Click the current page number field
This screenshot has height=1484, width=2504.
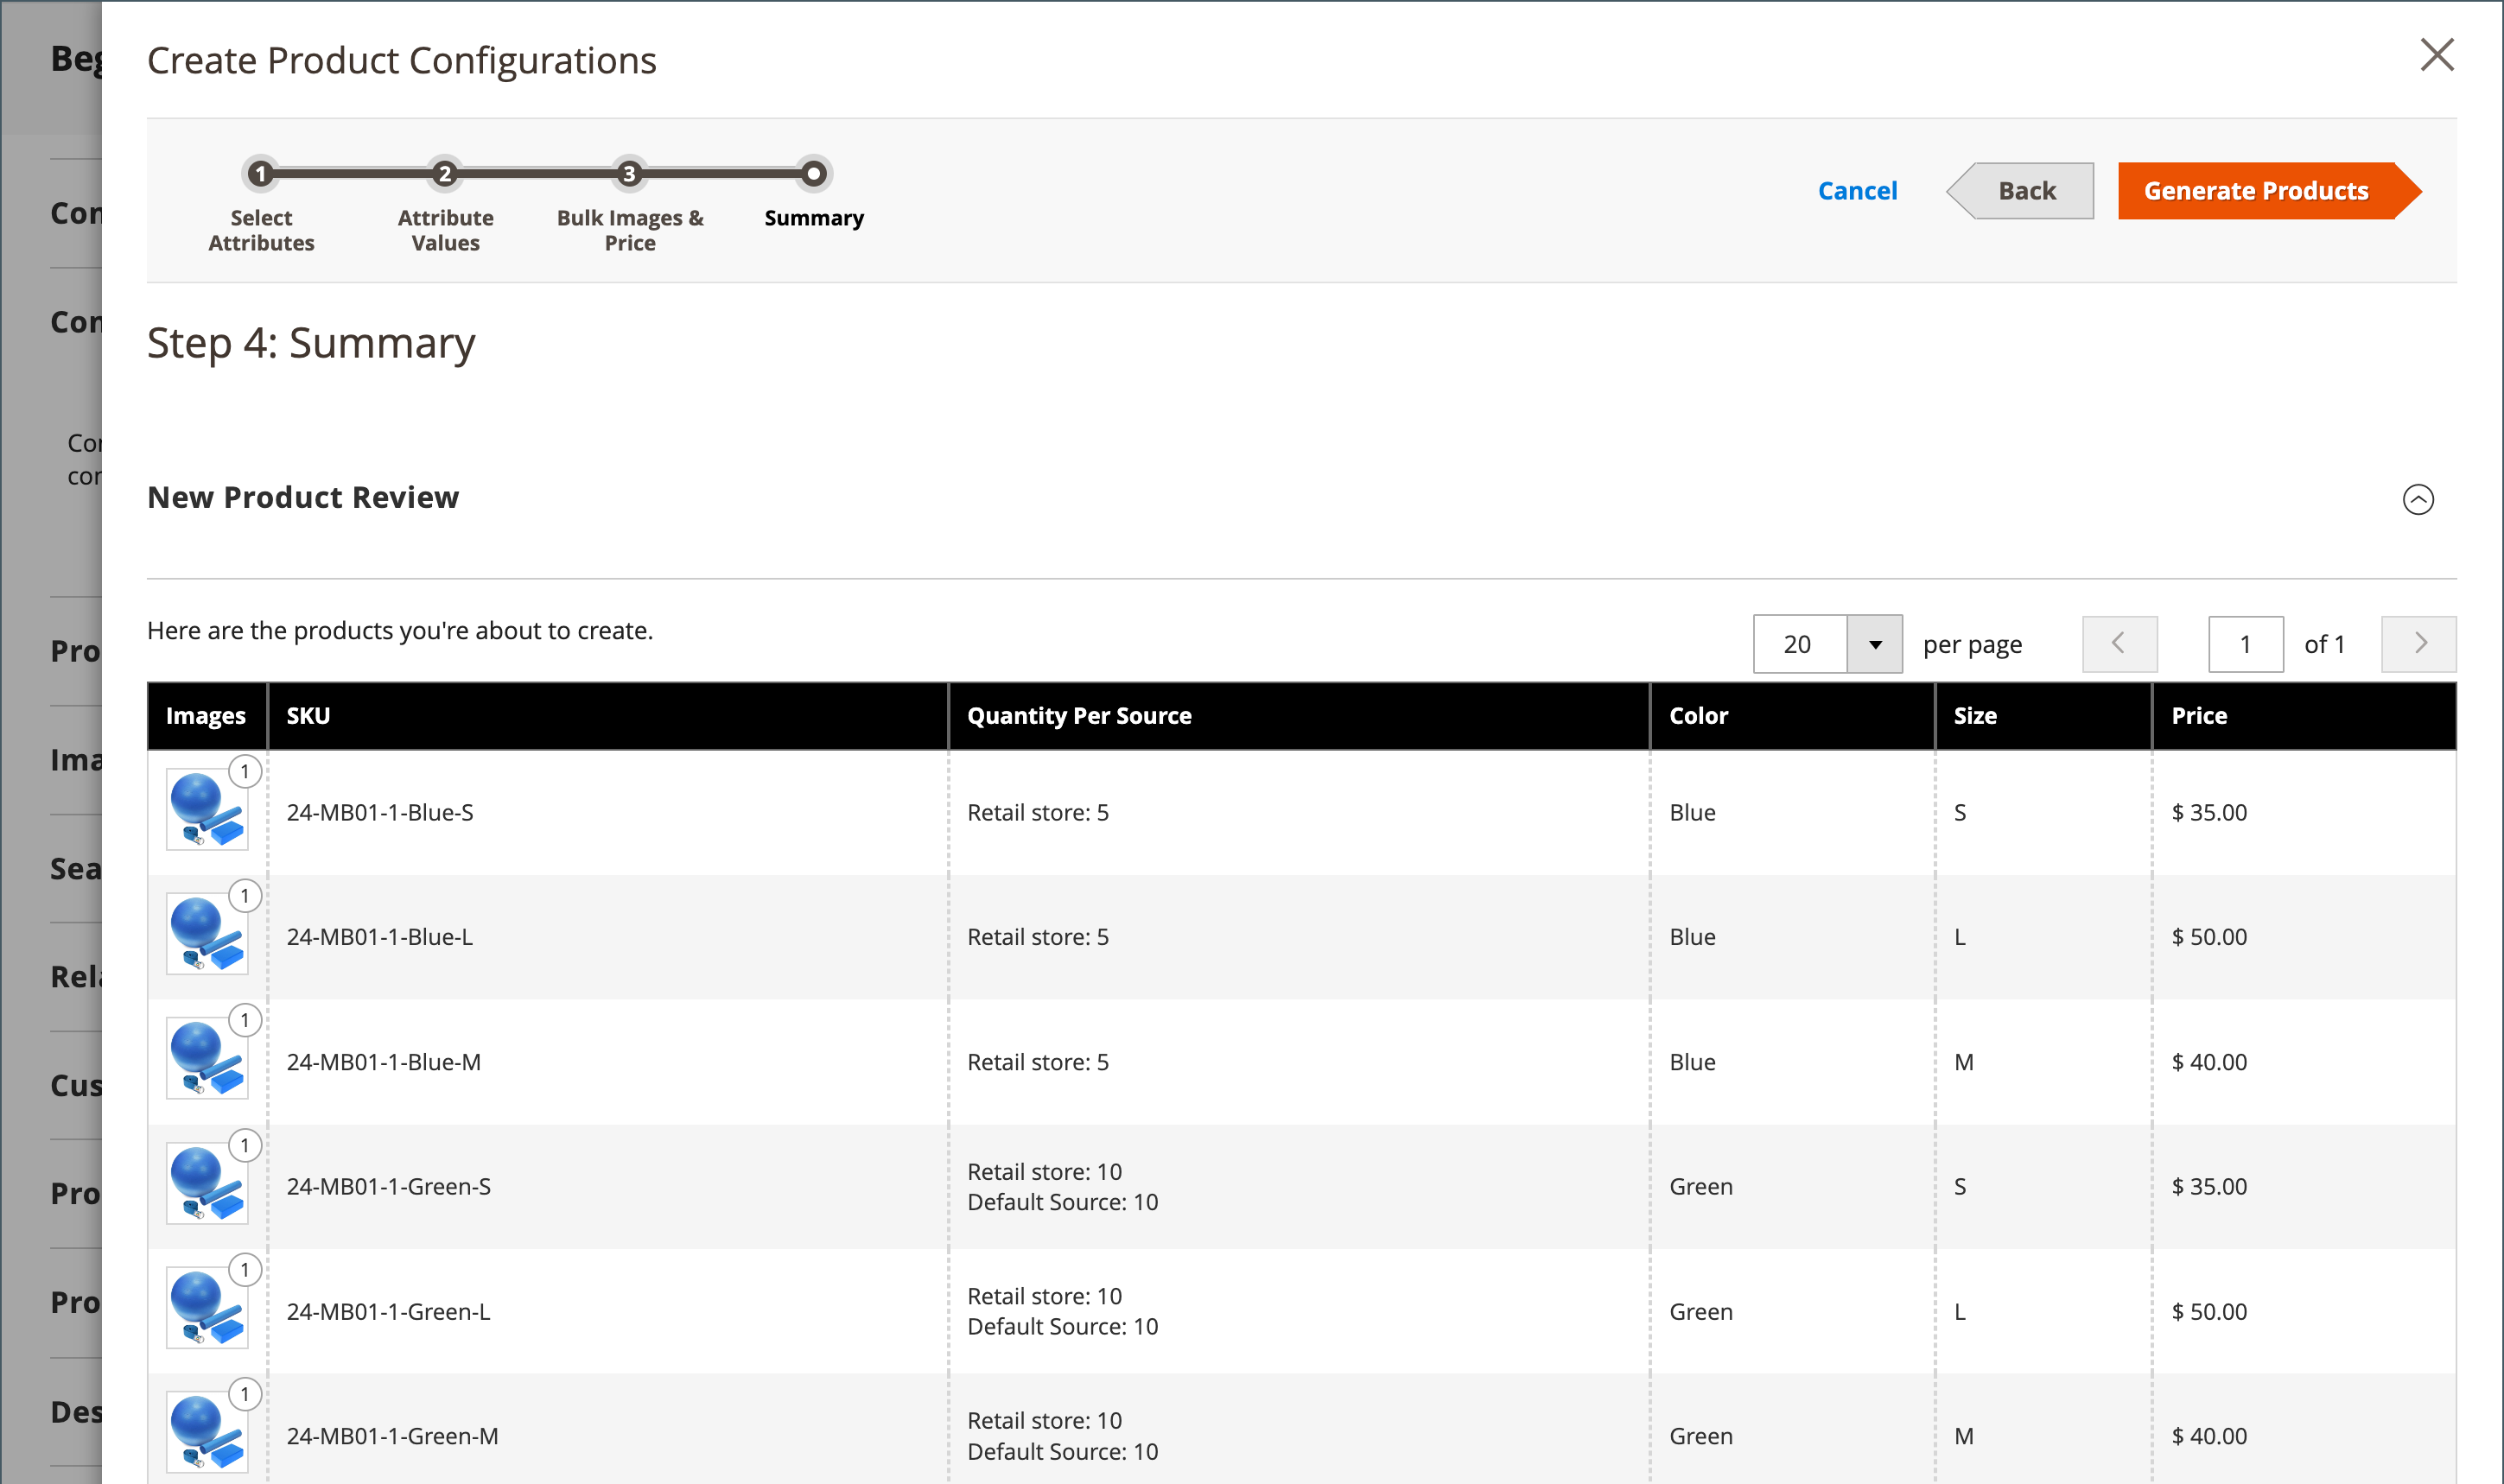(2245, 645)
